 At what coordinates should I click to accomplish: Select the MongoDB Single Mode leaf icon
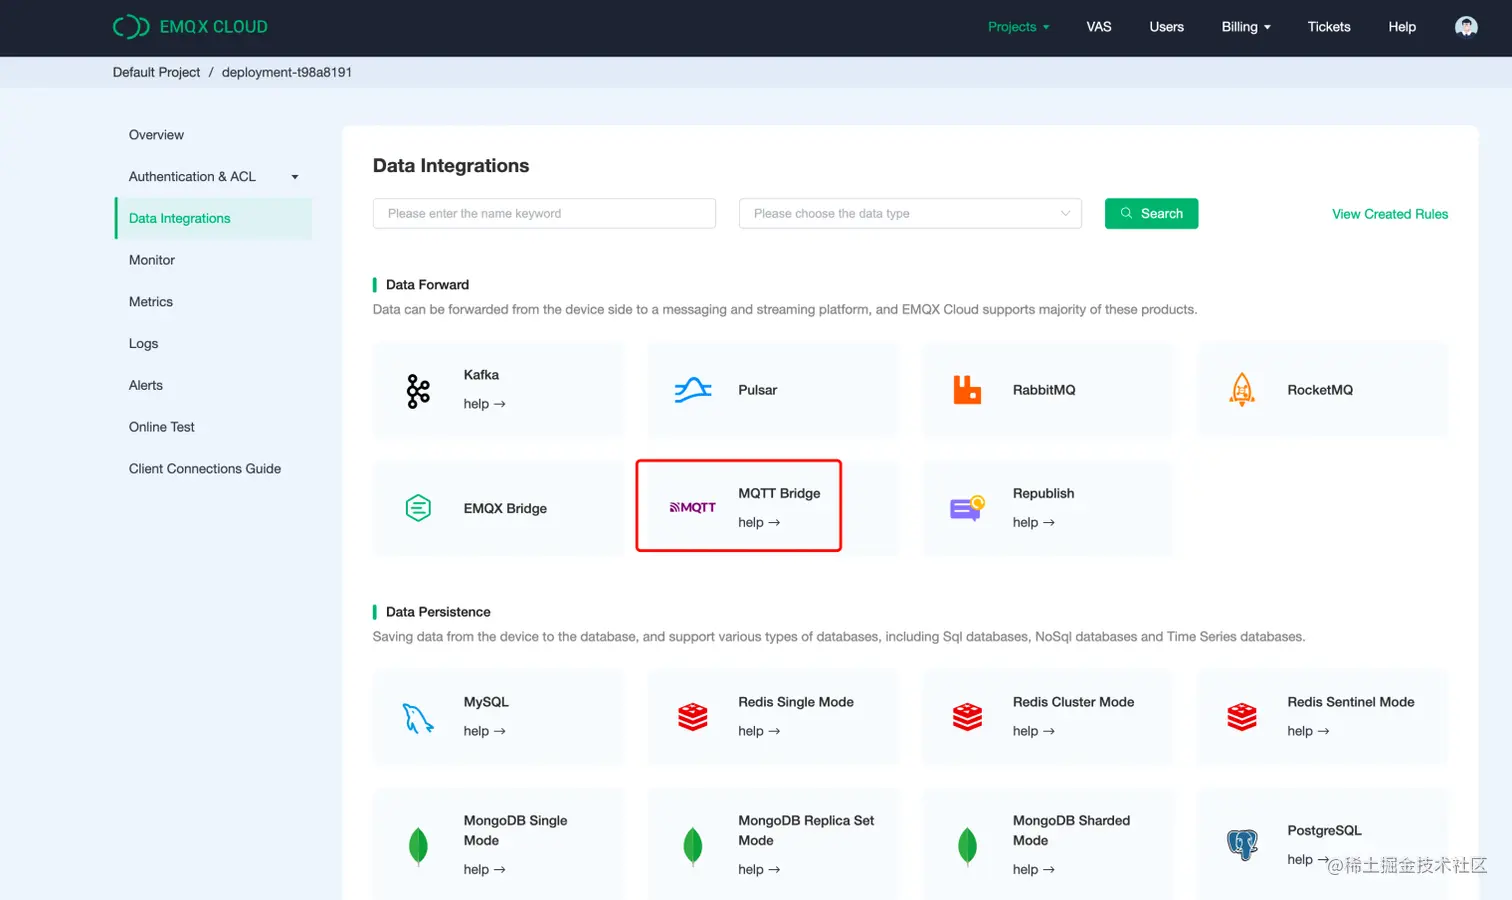coord(418,846)
